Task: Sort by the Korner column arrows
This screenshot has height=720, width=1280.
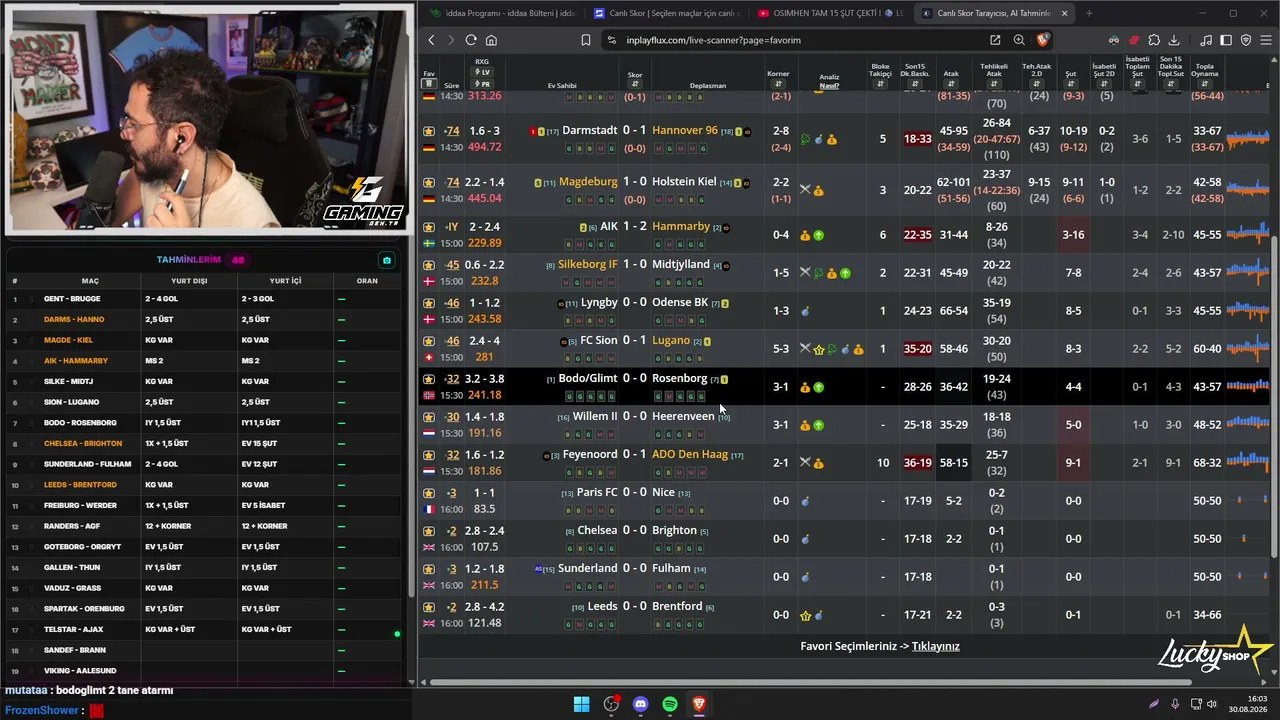Action: coord(778,84)
